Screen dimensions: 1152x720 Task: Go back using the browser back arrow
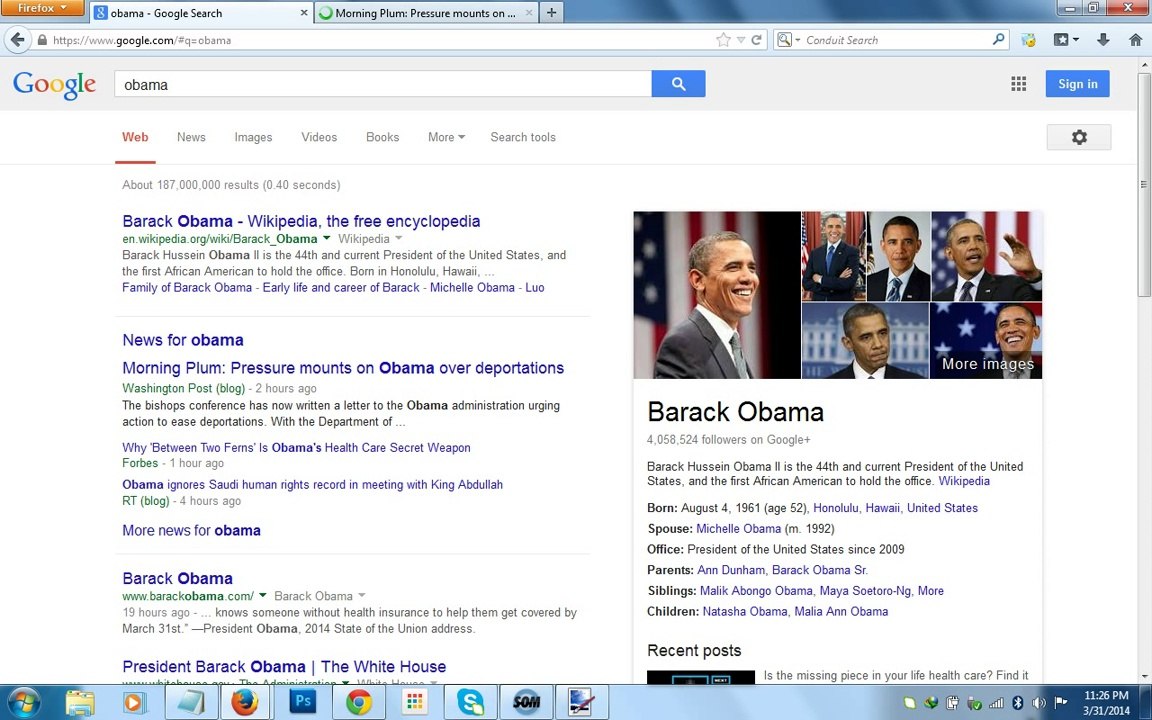tap(18, 40)
